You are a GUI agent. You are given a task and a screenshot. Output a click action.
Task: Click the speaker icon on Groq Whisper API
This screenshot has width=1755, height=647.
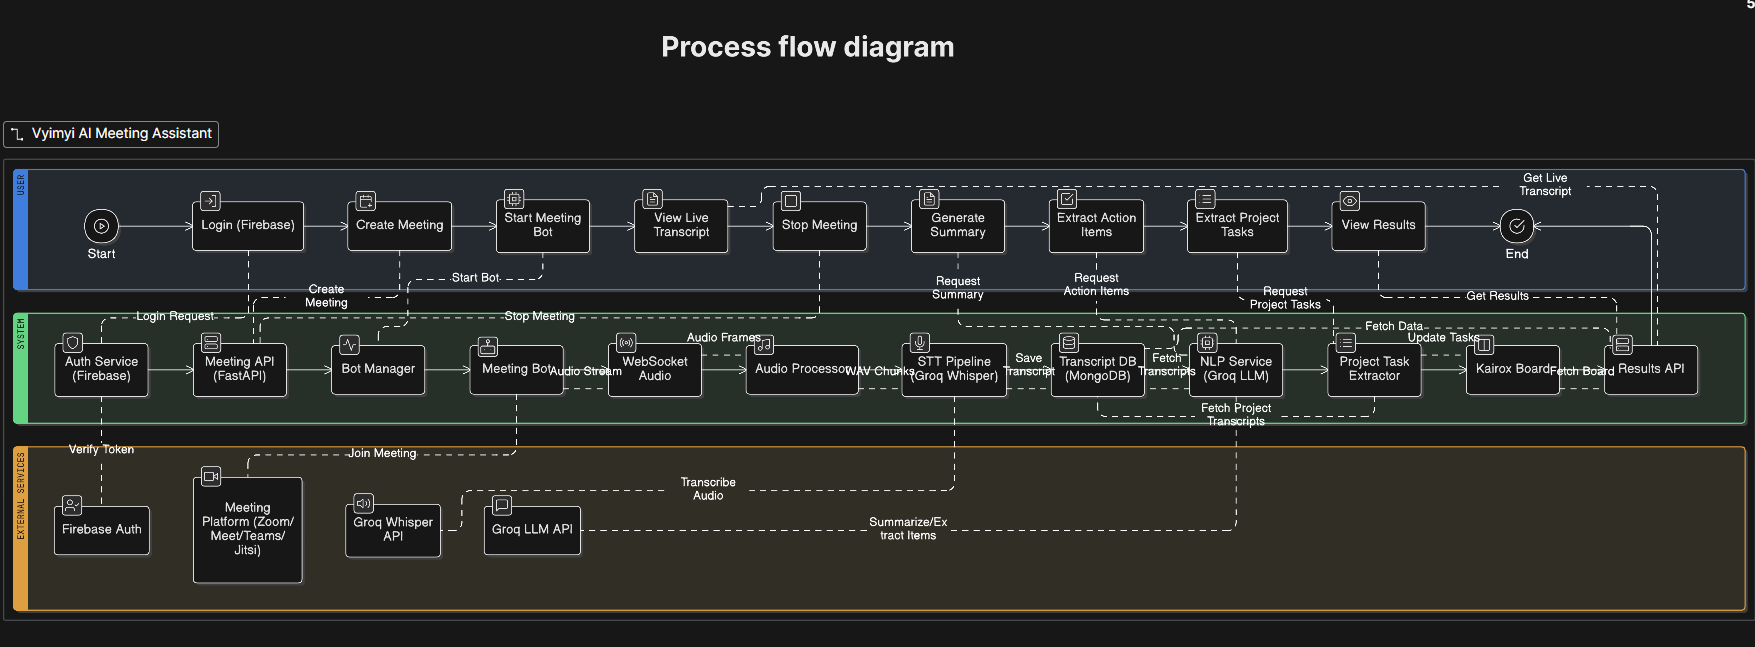coord(364,503)
